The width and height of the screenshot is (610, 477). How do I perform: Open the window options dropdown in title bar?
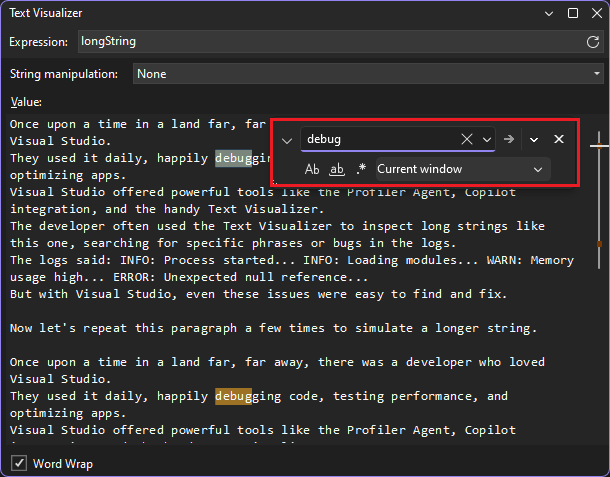549,14
